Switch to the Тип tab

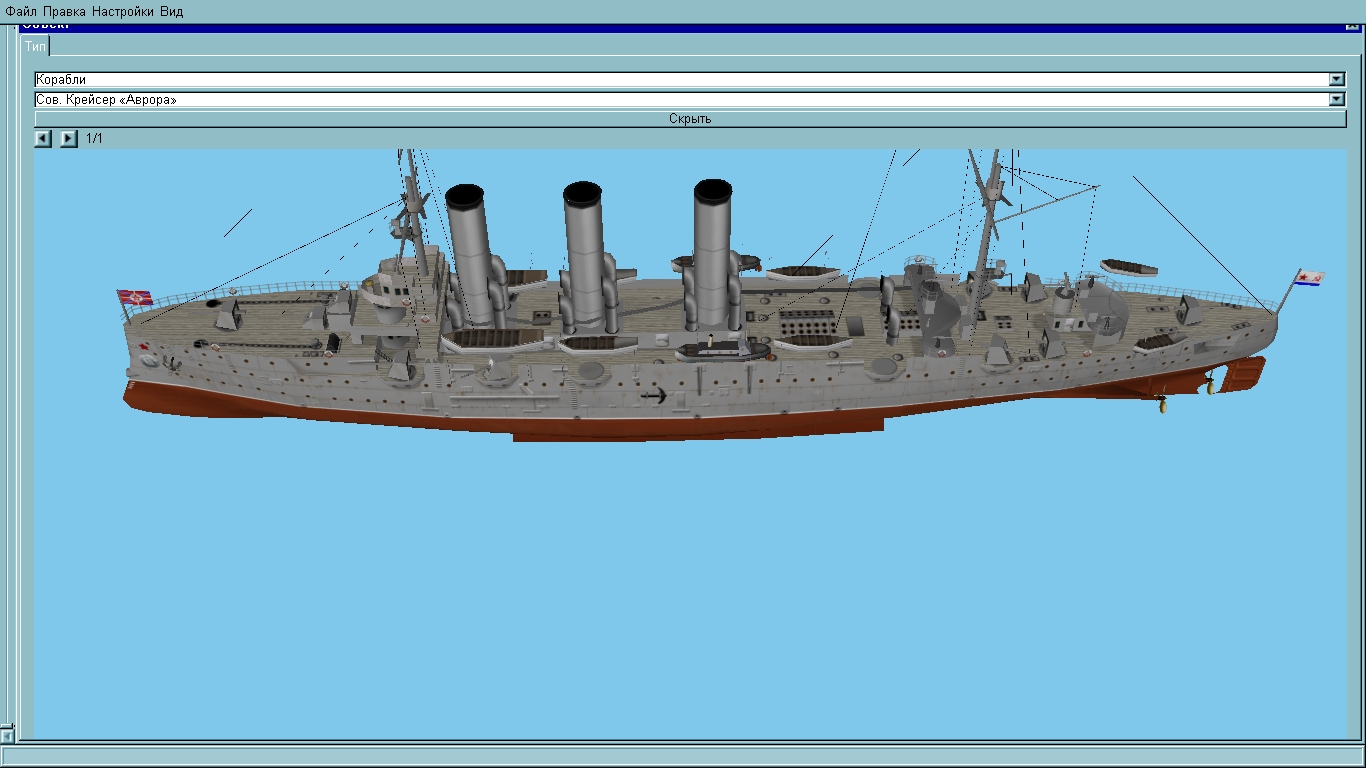click(x=35, y=46)
